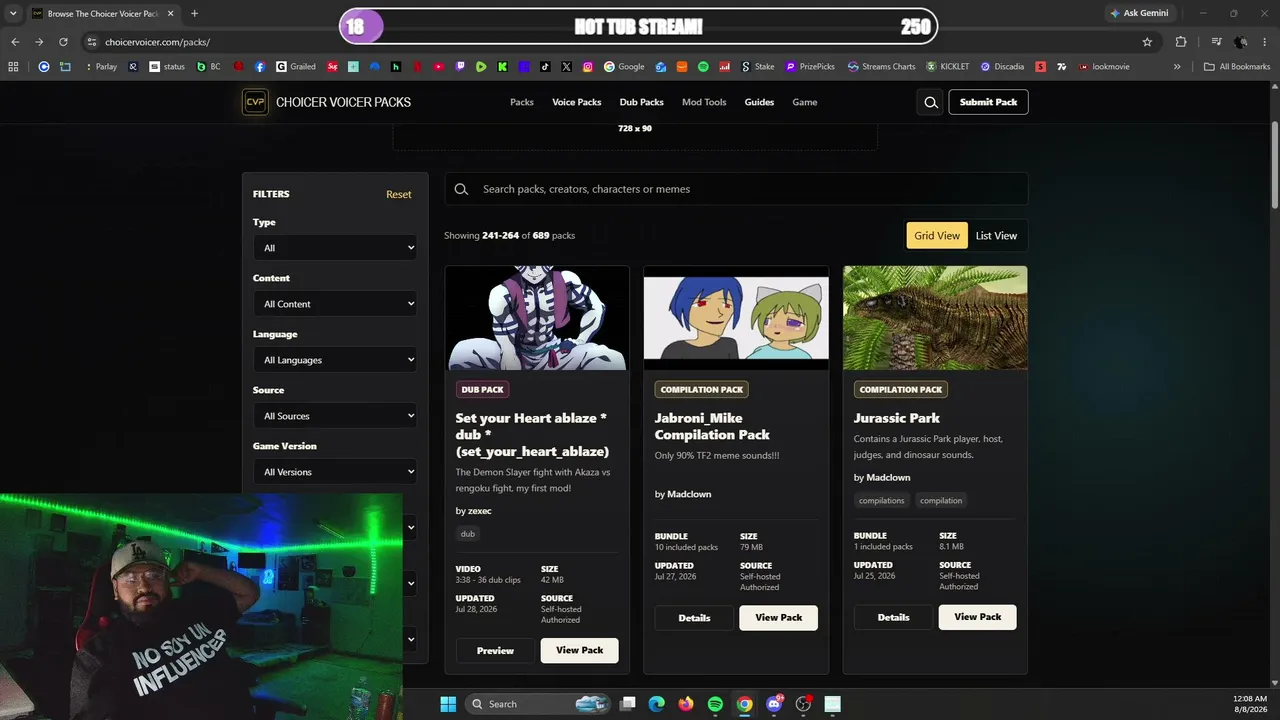Open the Source filter dropdown

pyautogui.click(x=335, y=416)
